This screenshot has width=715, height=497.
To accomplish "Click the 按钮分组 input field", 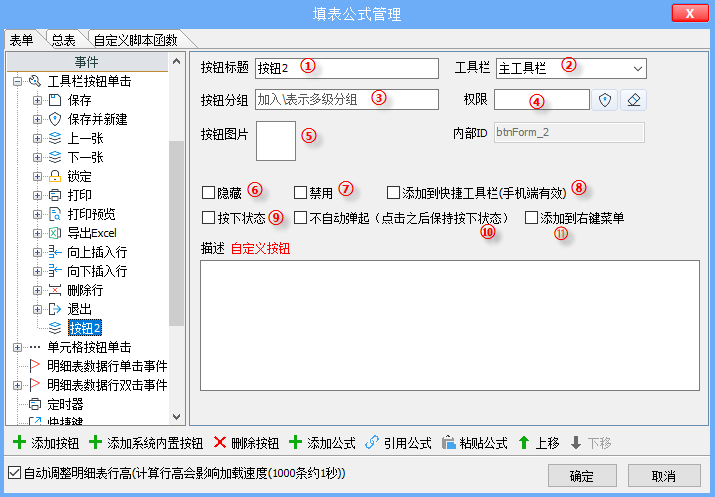I will click(x=347, y=99).
